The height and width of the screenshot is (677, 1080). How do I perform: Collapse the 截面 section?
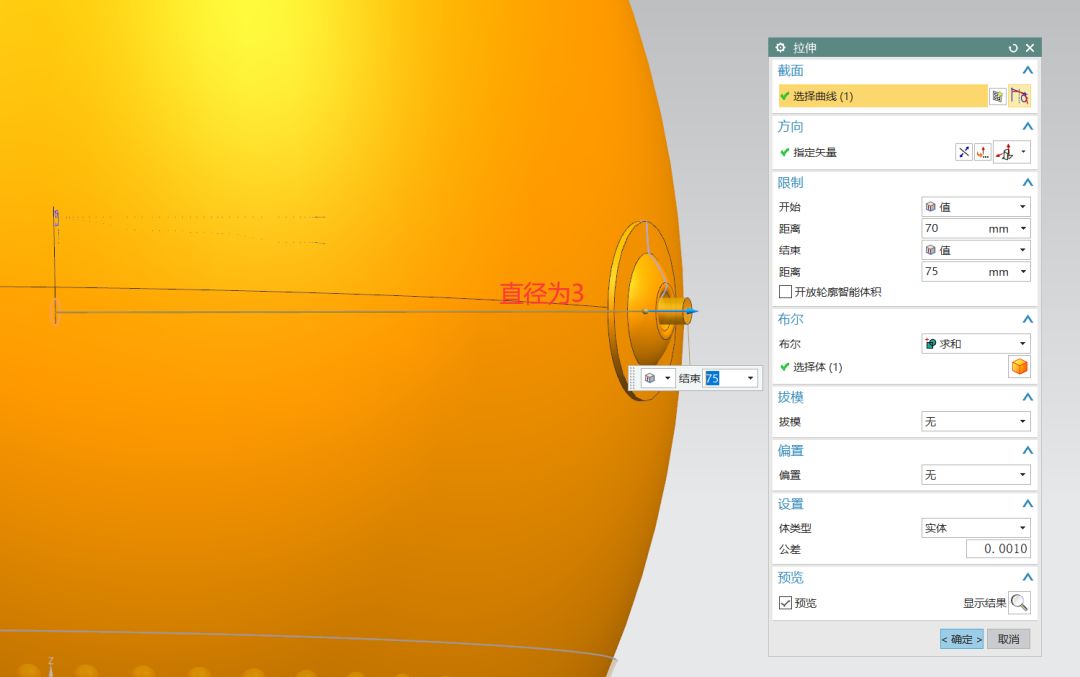point(1028,70)
